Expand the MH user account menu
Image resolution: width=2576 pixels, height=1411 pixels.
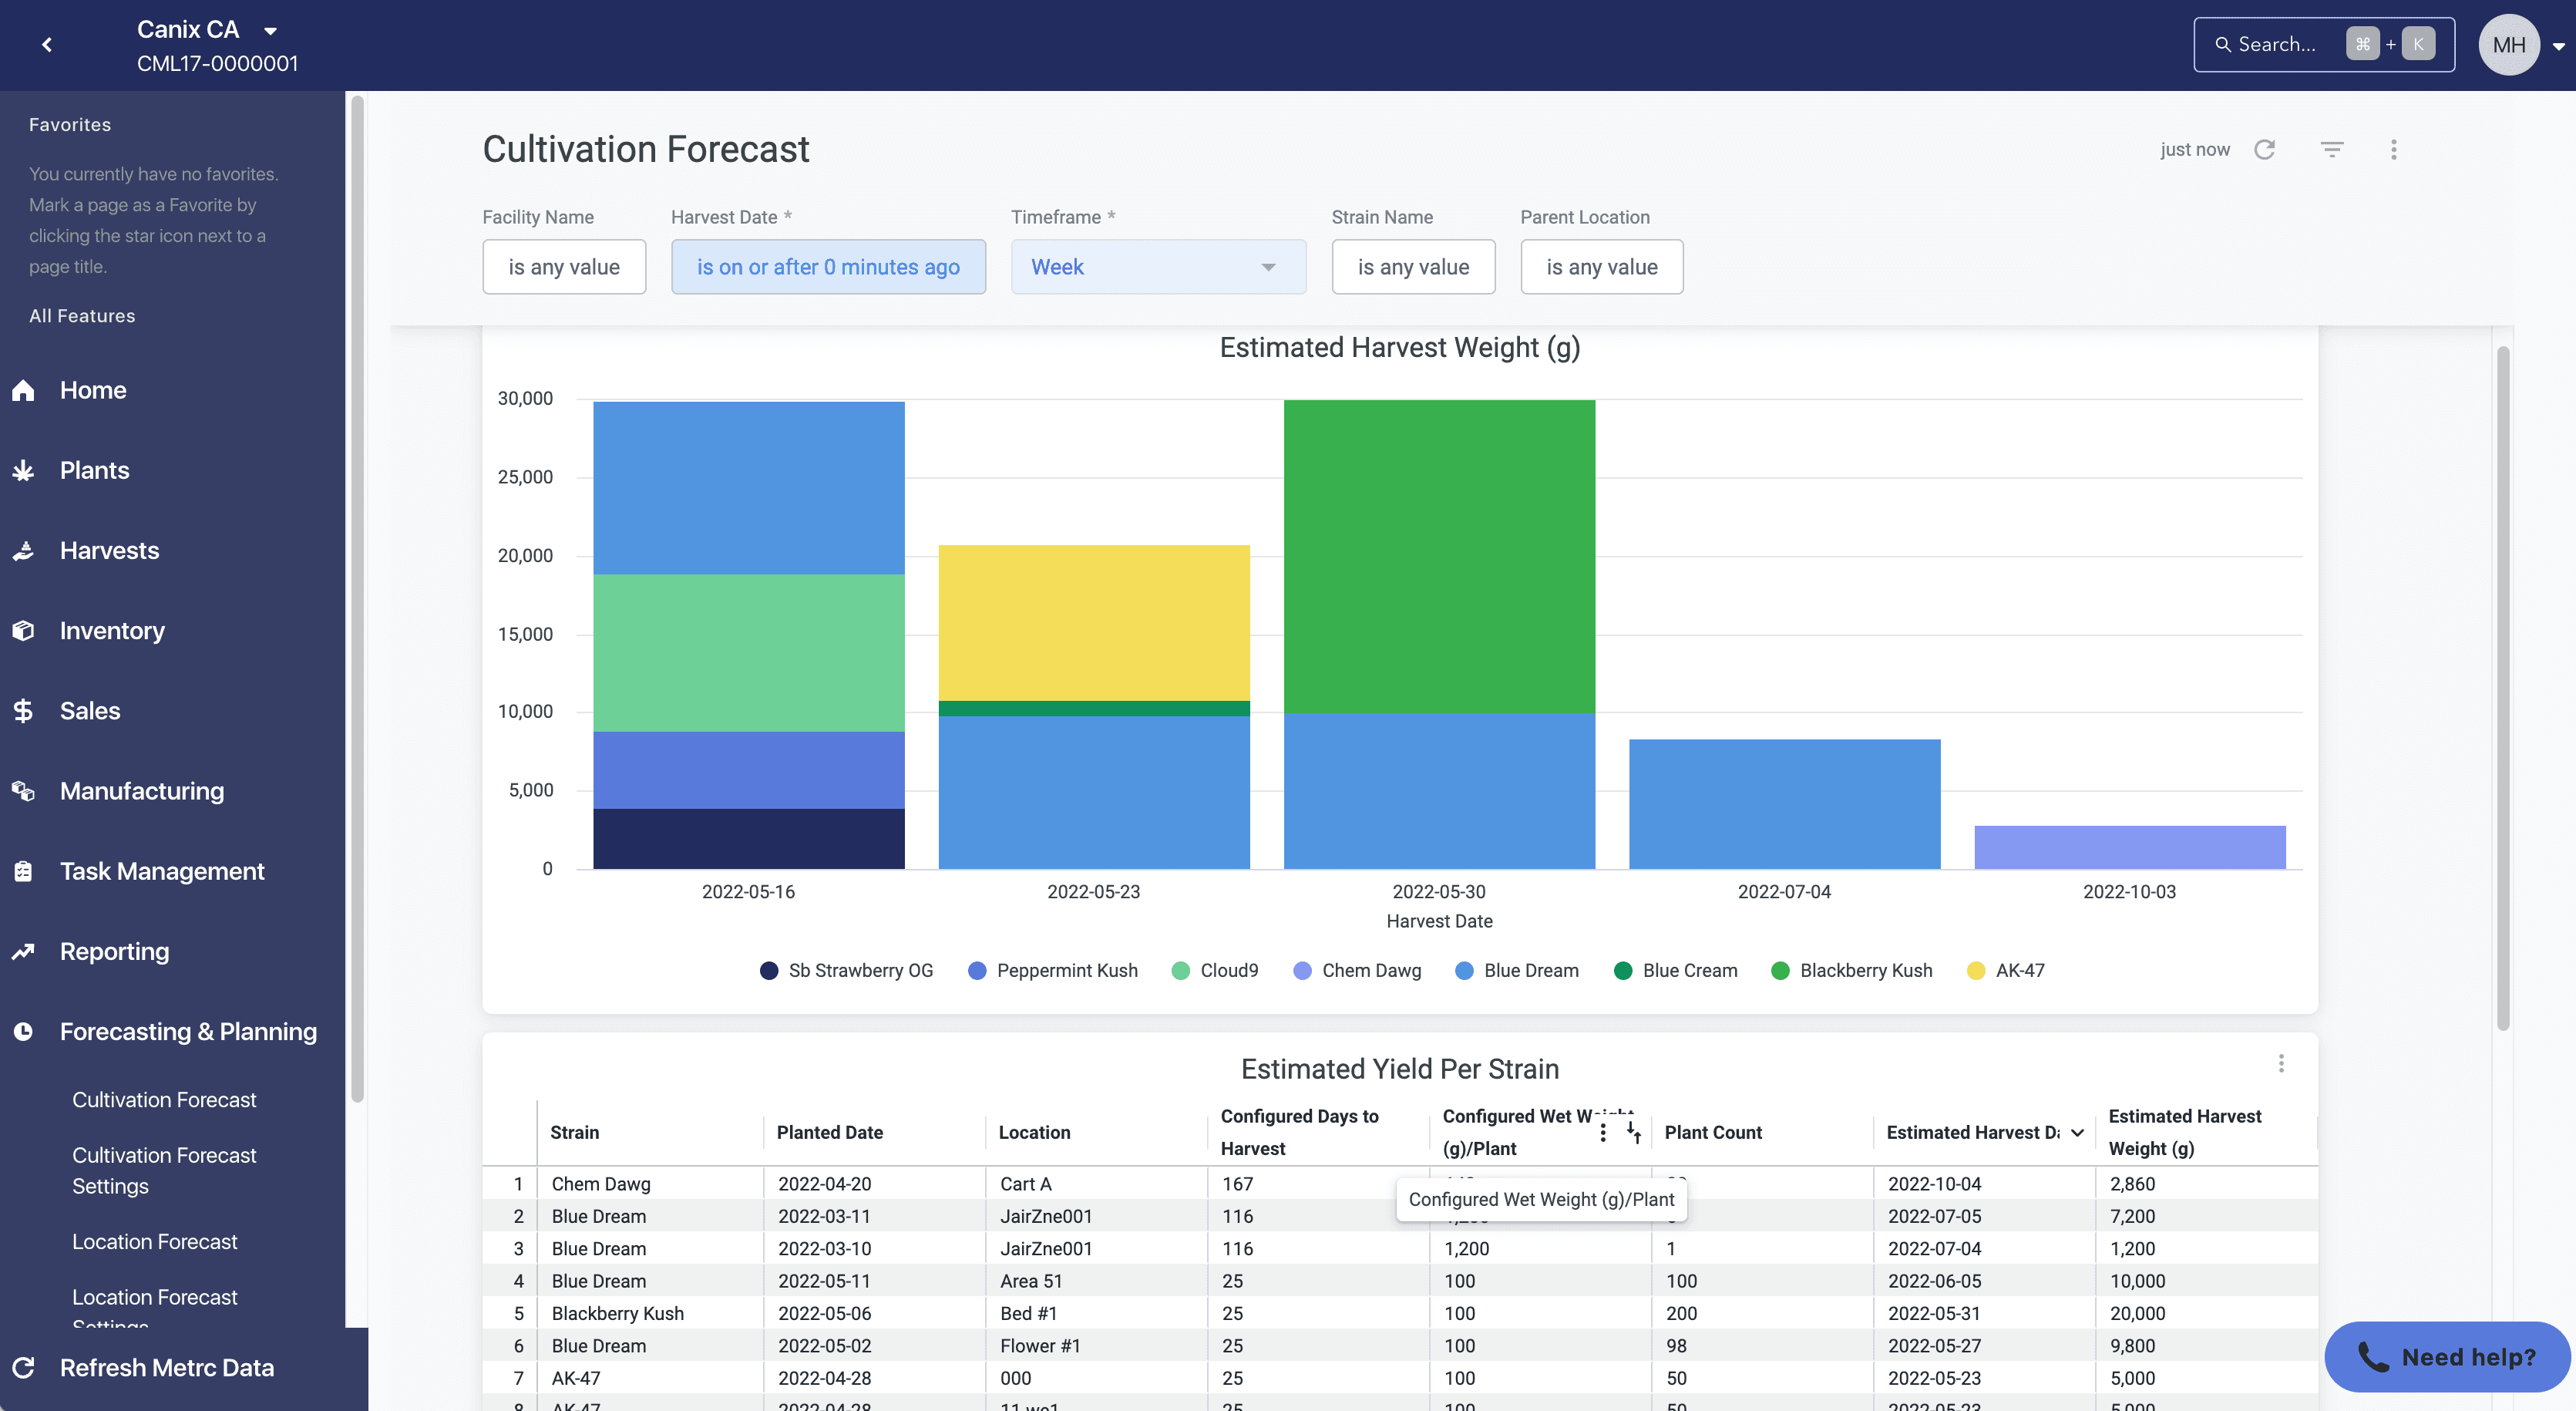[2558, 46]
